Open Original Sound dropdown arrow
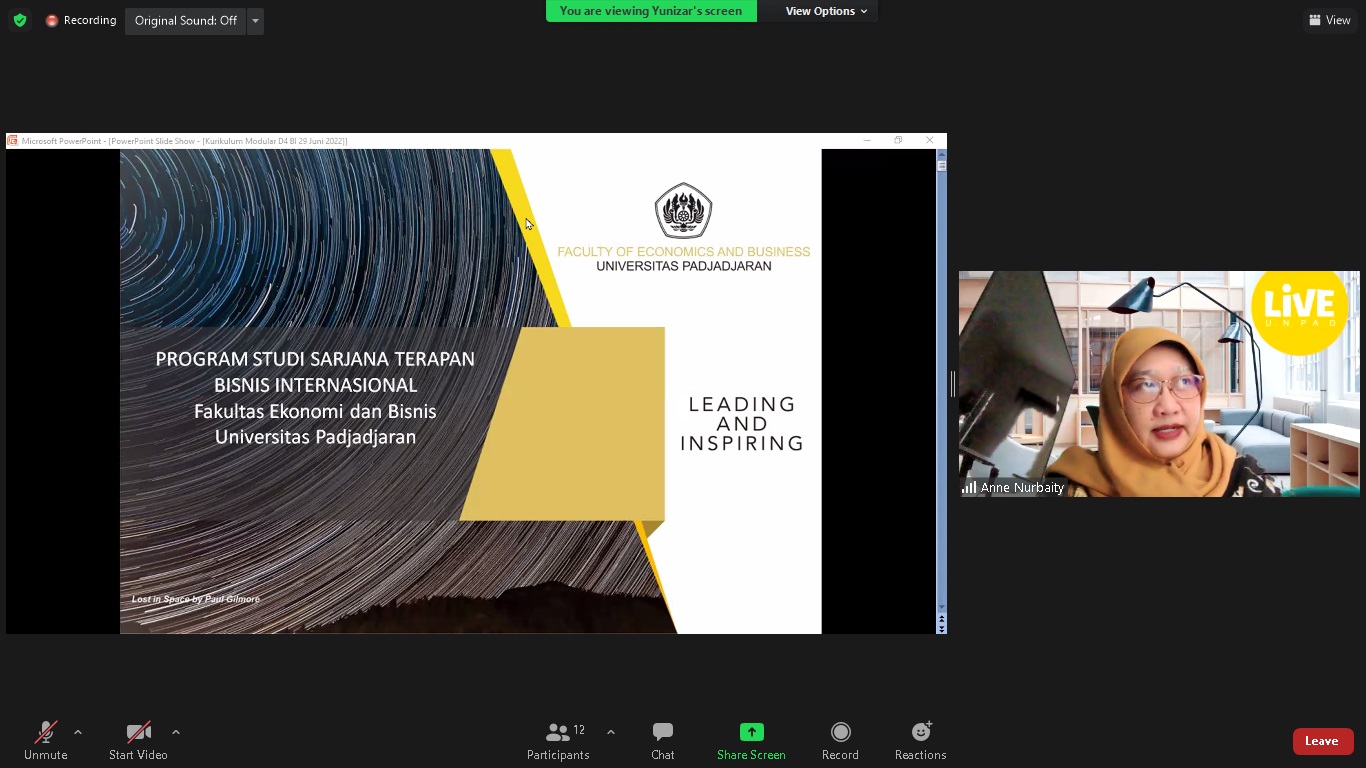This screenshot has height=768, width=1366. tap(255, 21)
